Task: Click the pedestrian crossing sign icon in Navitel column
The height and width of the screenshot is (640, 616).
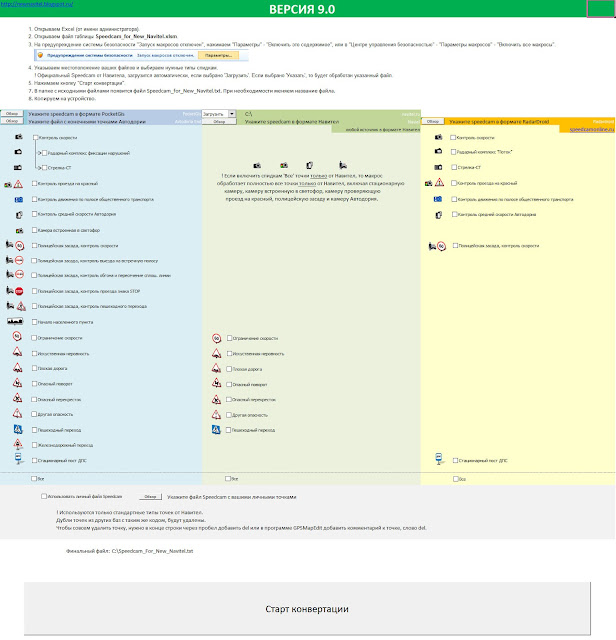Action: coord(216,430)
